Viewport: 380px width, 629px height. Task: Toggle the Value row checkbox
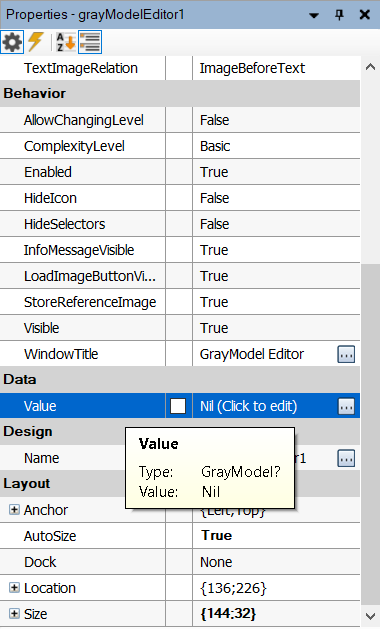coord(178,406)
